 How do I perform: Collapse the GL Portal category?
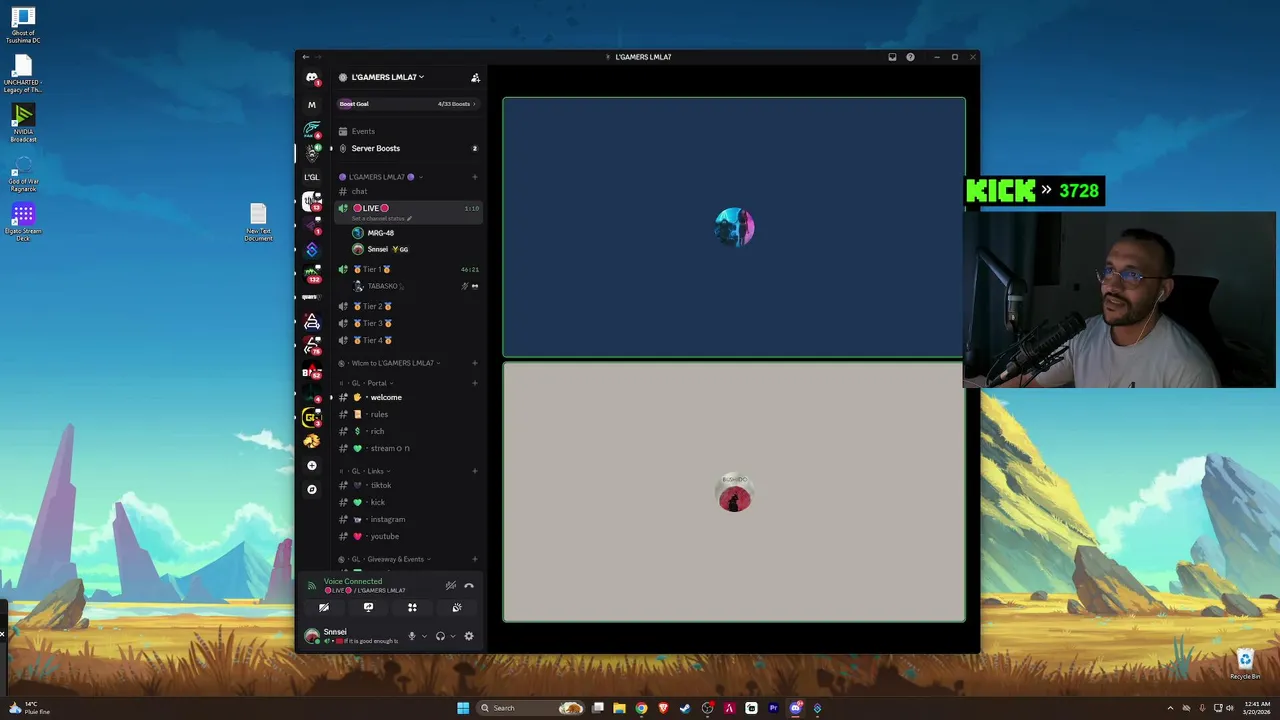(x=366, y=383)
